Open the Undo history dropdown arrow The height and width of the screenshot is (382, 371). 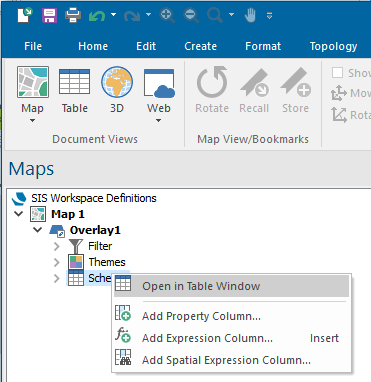113,15
